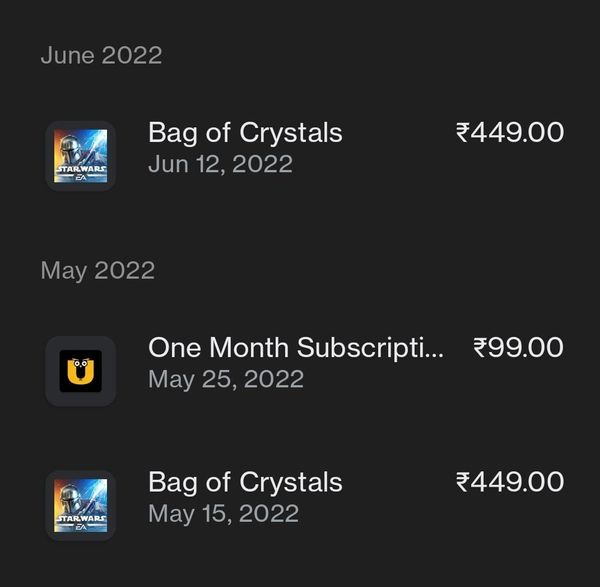View ₹449.00 price of May 15 purchase

510,482
